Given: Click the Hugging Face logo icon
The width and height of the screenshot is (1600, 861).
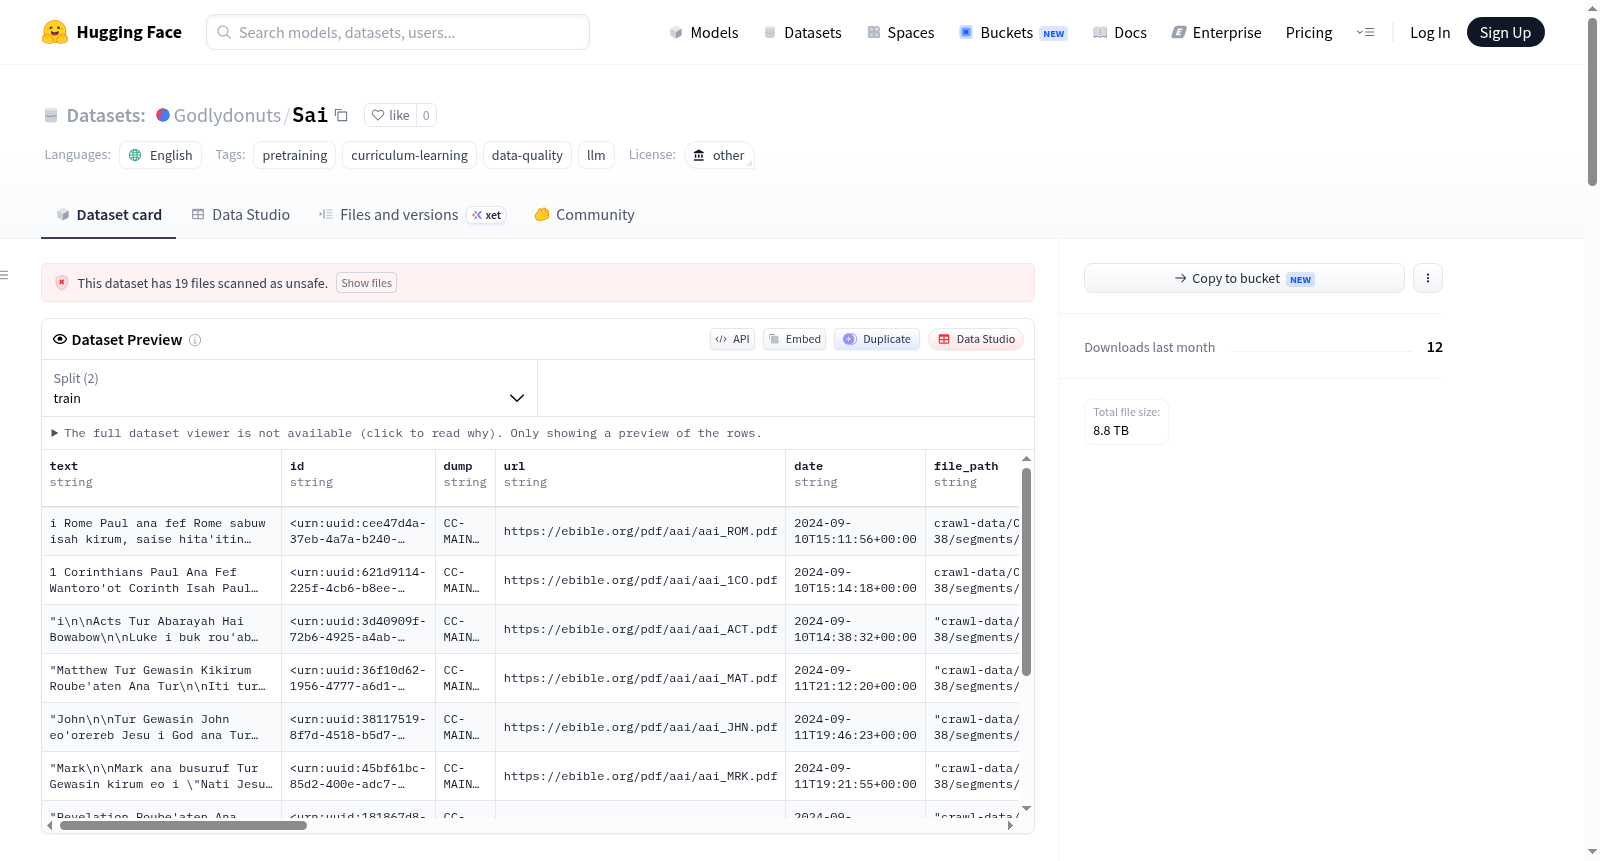Looking at the screenshot, I should [55, 32].
